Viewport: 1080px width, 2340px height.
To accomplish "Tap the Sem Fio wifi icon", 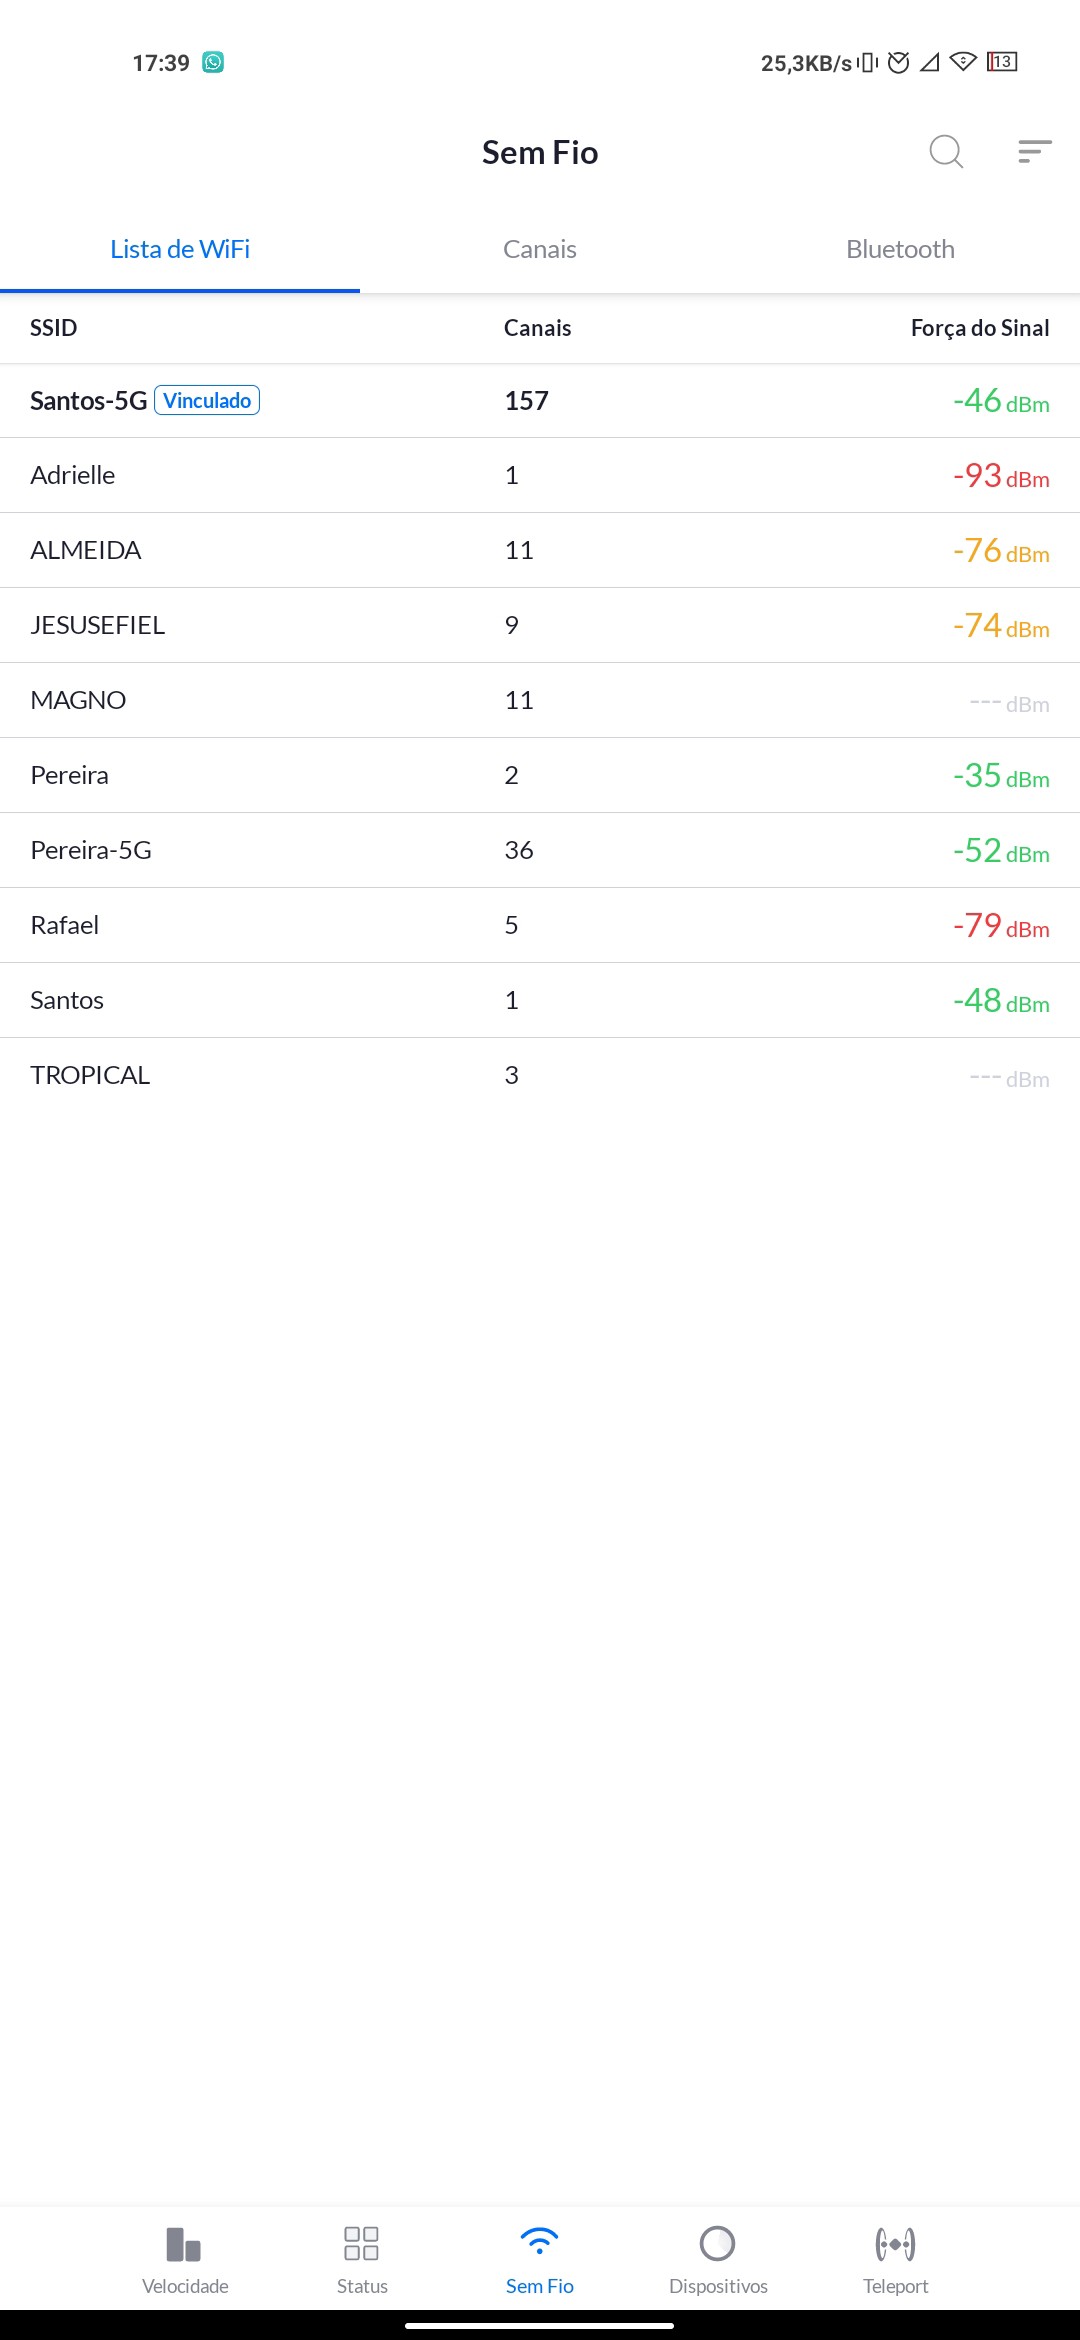I will click(x=540, y=2244).
